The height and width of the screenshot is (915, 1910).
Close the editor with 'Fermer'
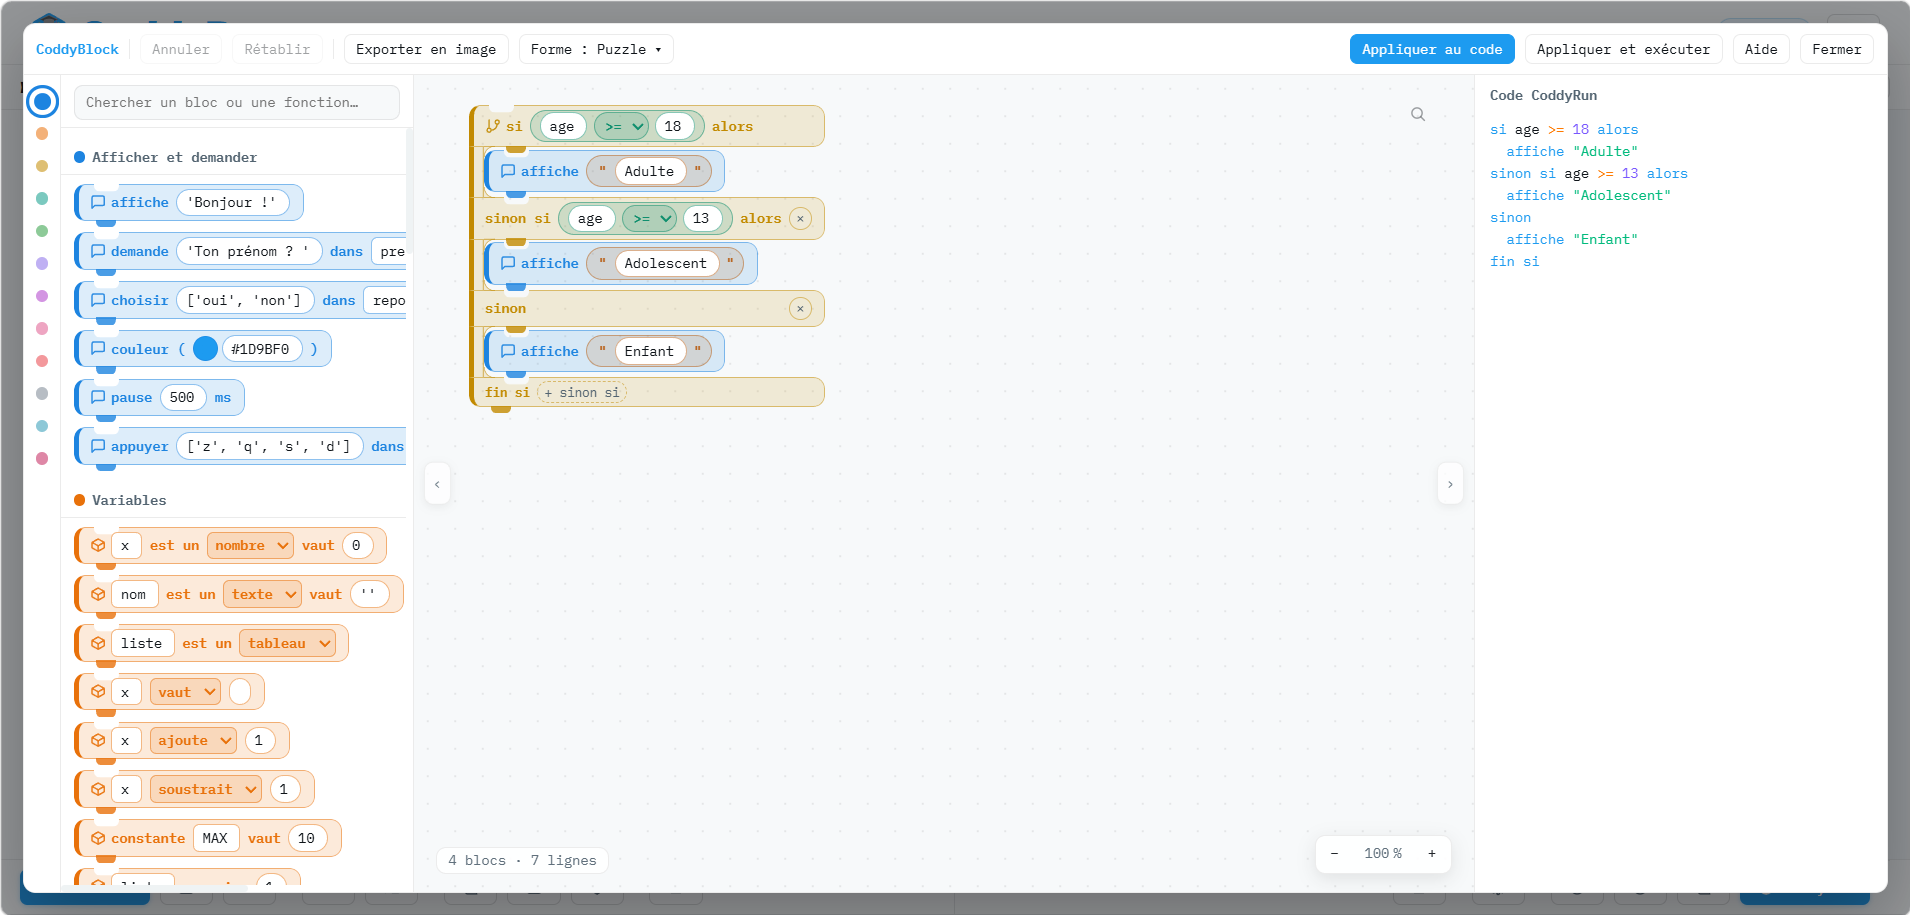coord(1836,49)
